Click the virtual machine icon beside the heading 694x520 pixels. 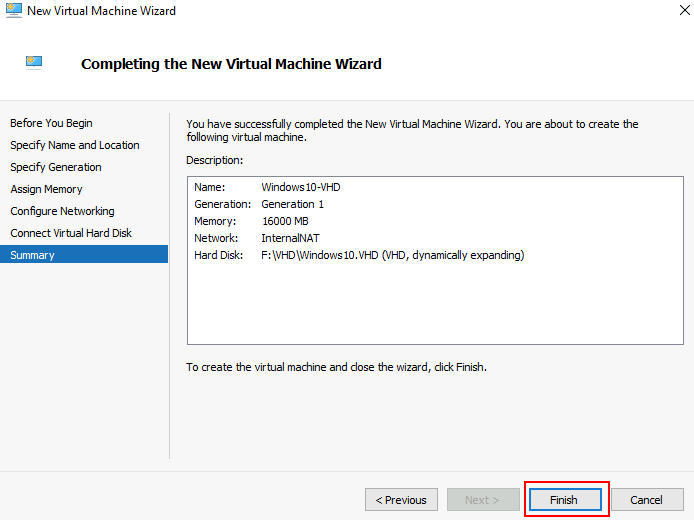[34, 62]
